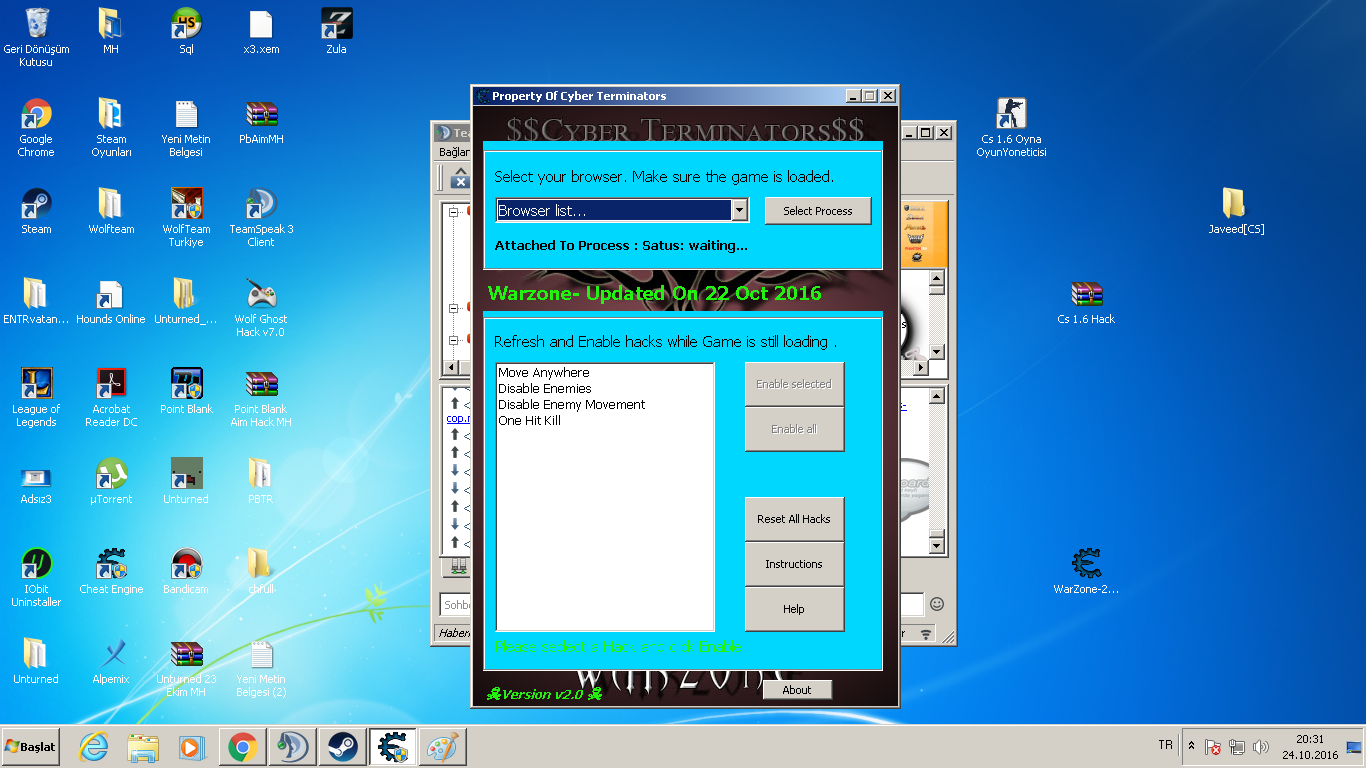Select the Yeni Metin Belgesi text file icon

tap(186, 128)
